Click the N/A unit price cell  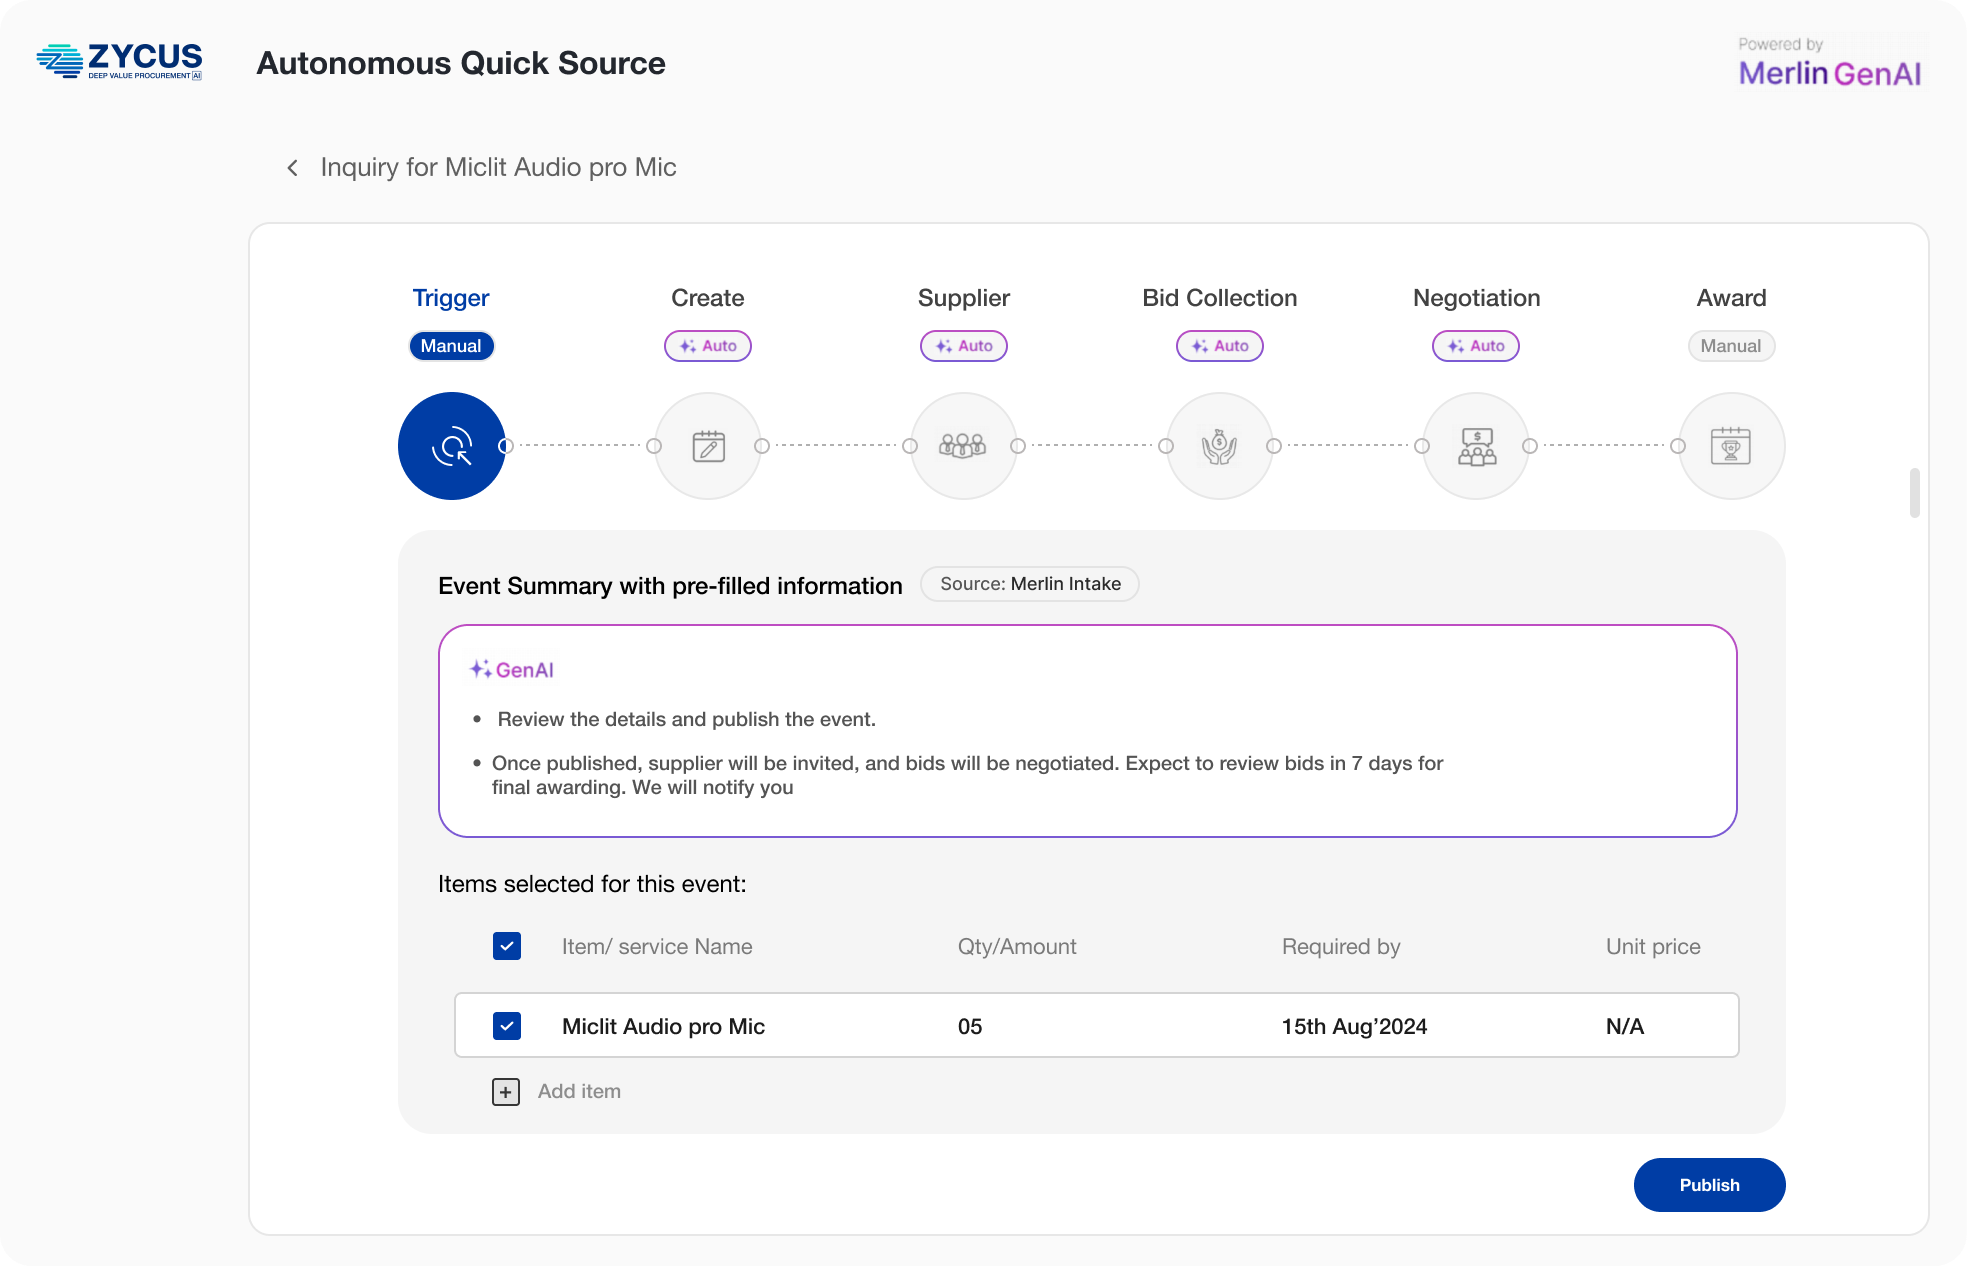click(x=1625, y=1027)
